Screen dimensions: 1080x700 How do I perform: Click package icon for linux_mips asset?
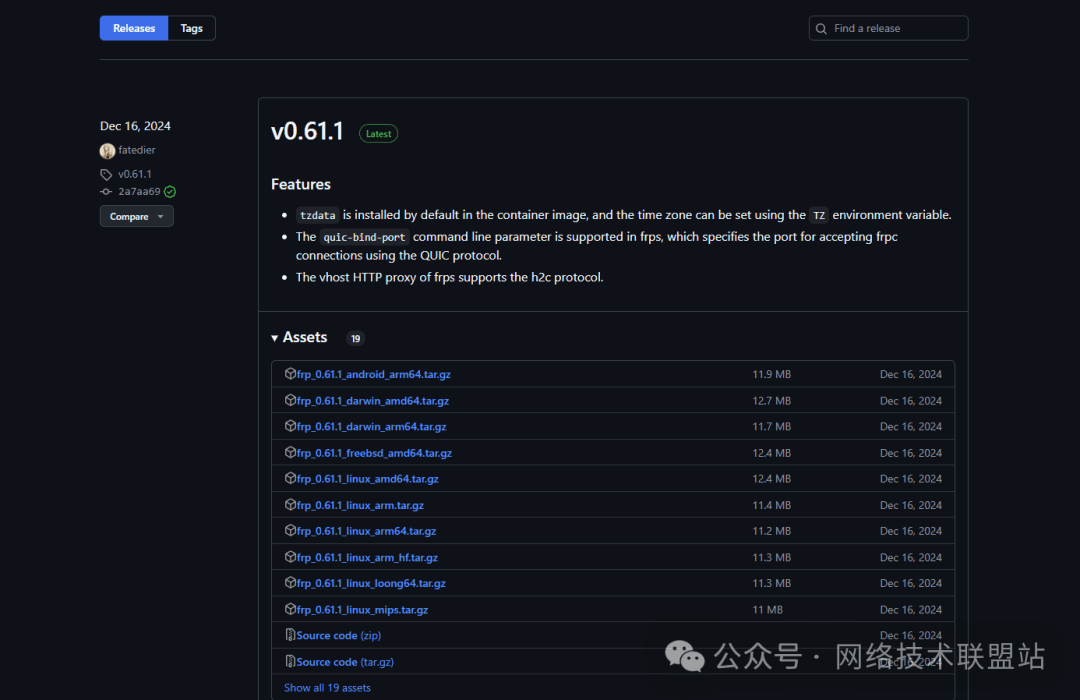click(x=290, y=609)
